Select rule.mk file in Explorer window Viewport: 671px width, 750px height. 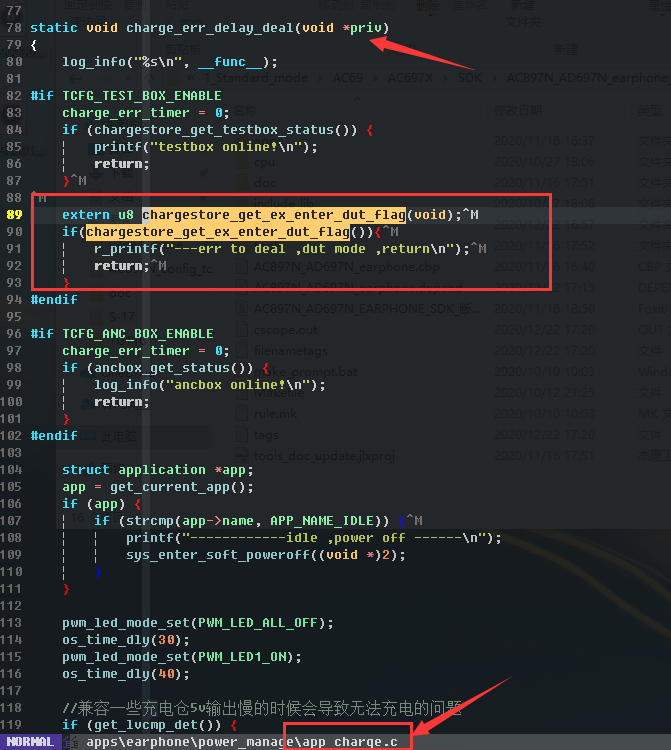275,414
